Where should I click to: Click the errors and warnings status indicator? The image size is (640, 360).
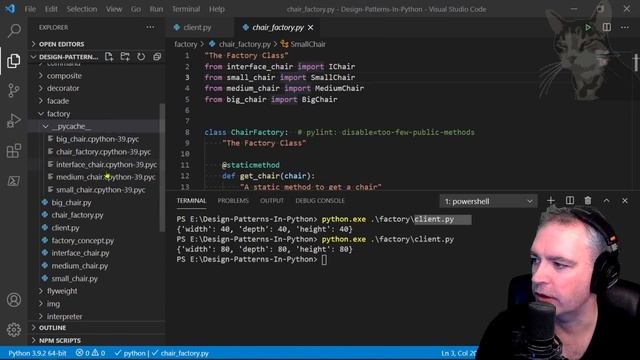90,353
